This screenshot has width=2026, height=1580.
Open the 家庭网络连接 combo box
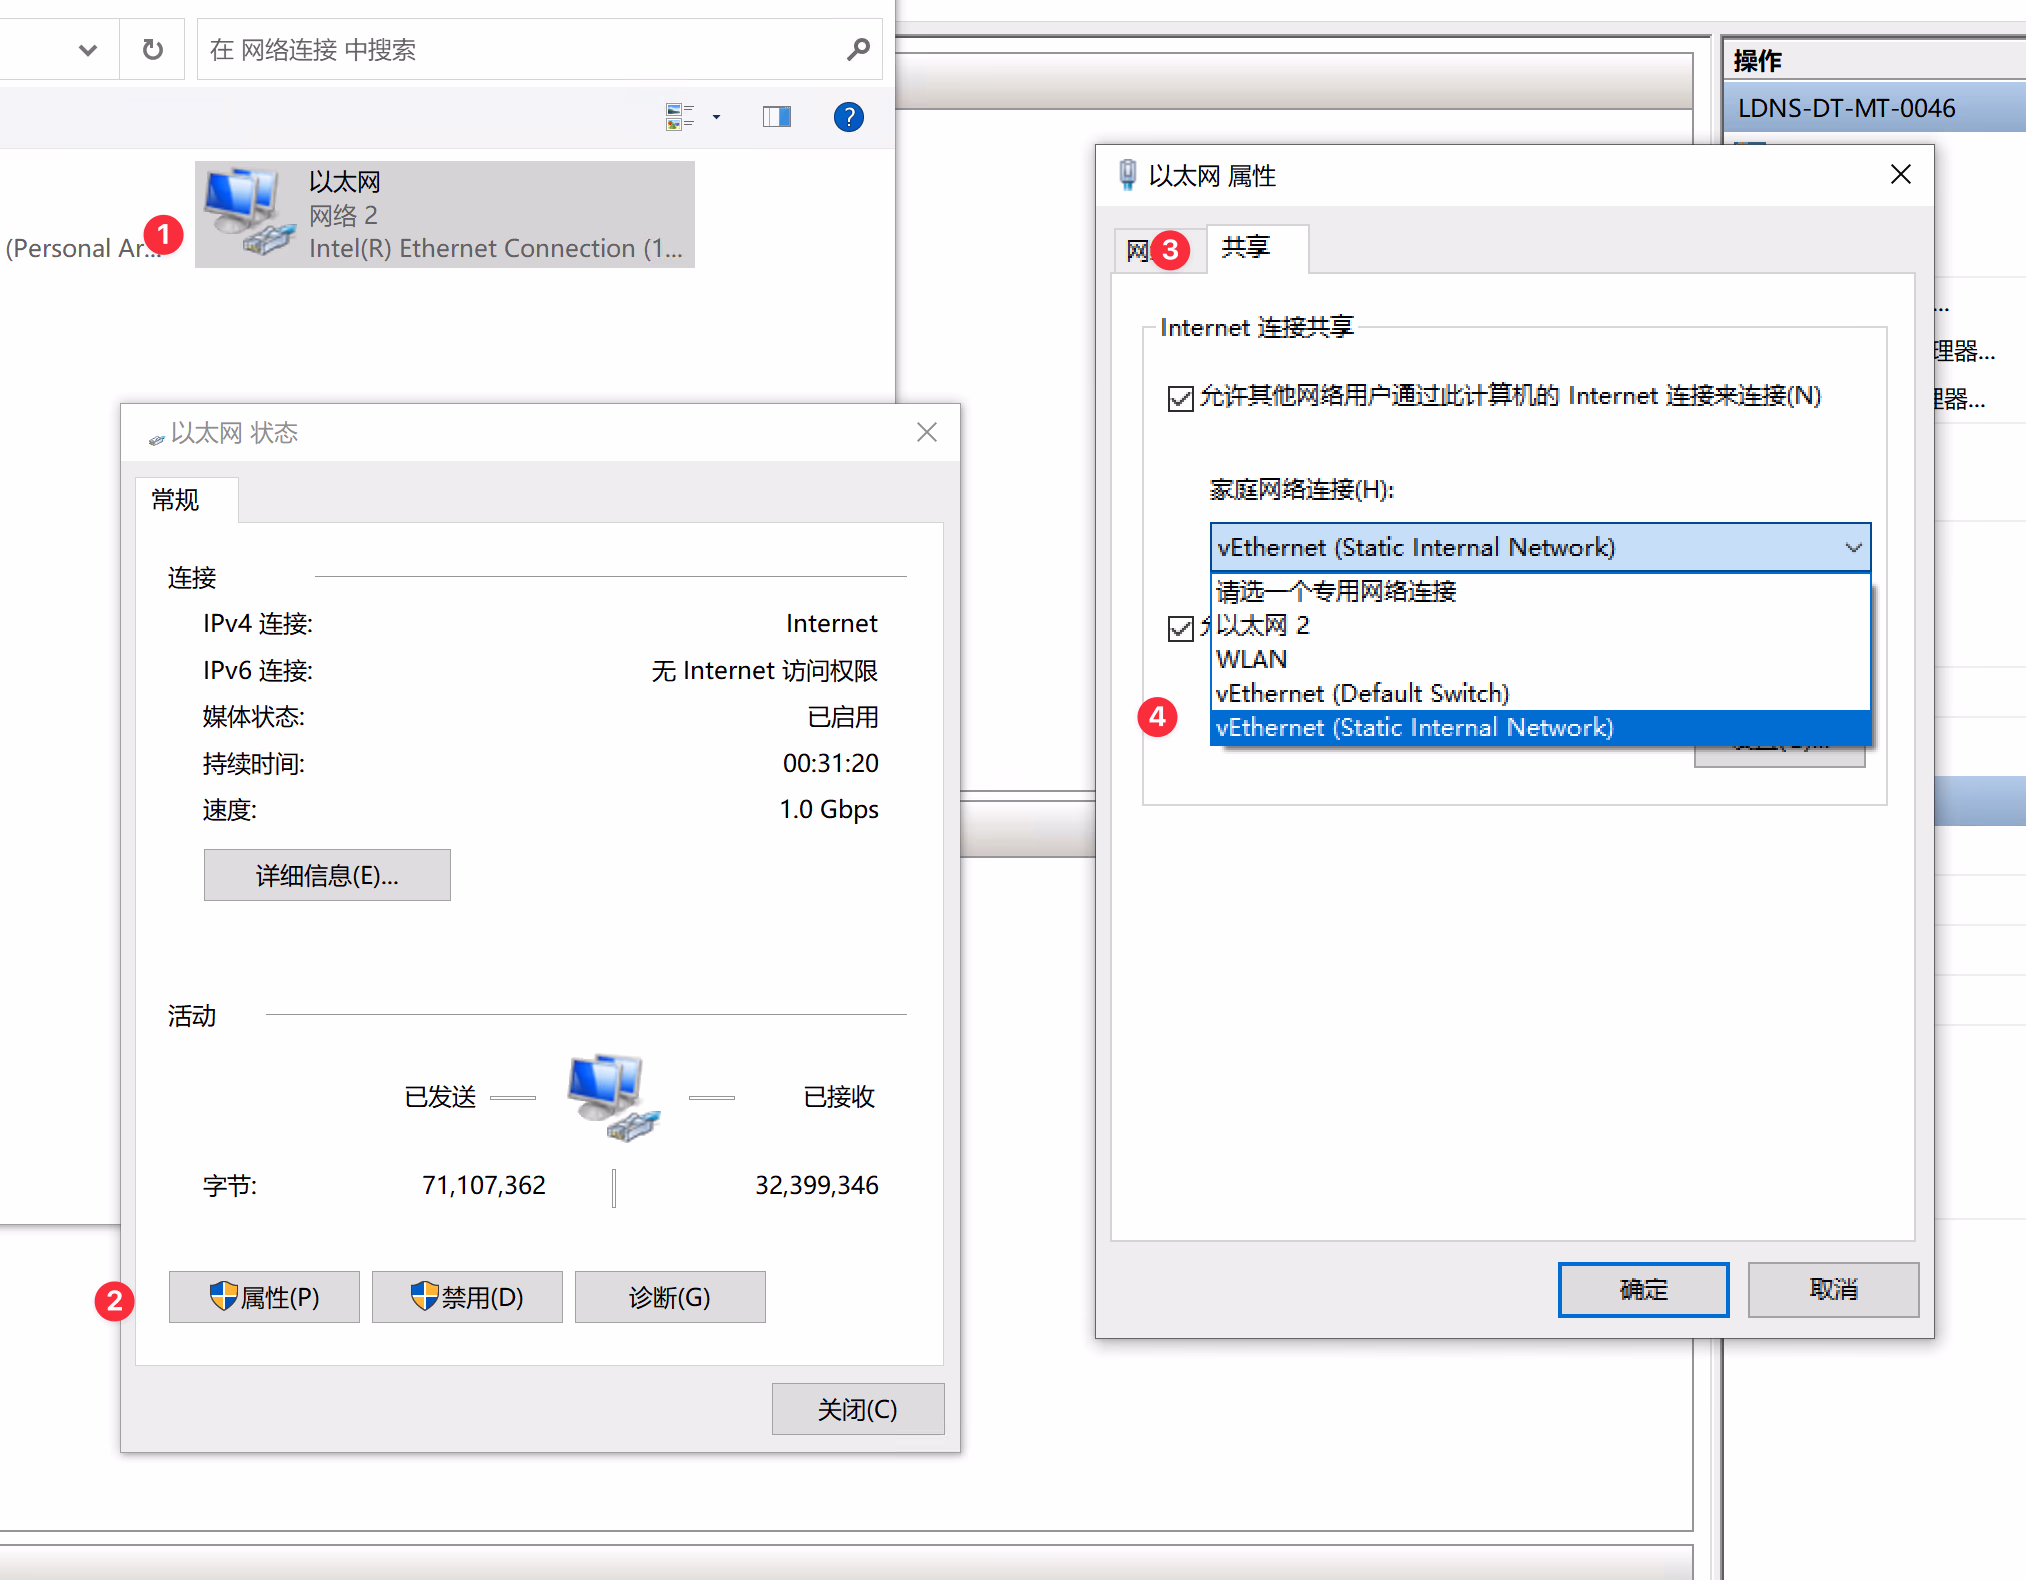click(1539, 547)
